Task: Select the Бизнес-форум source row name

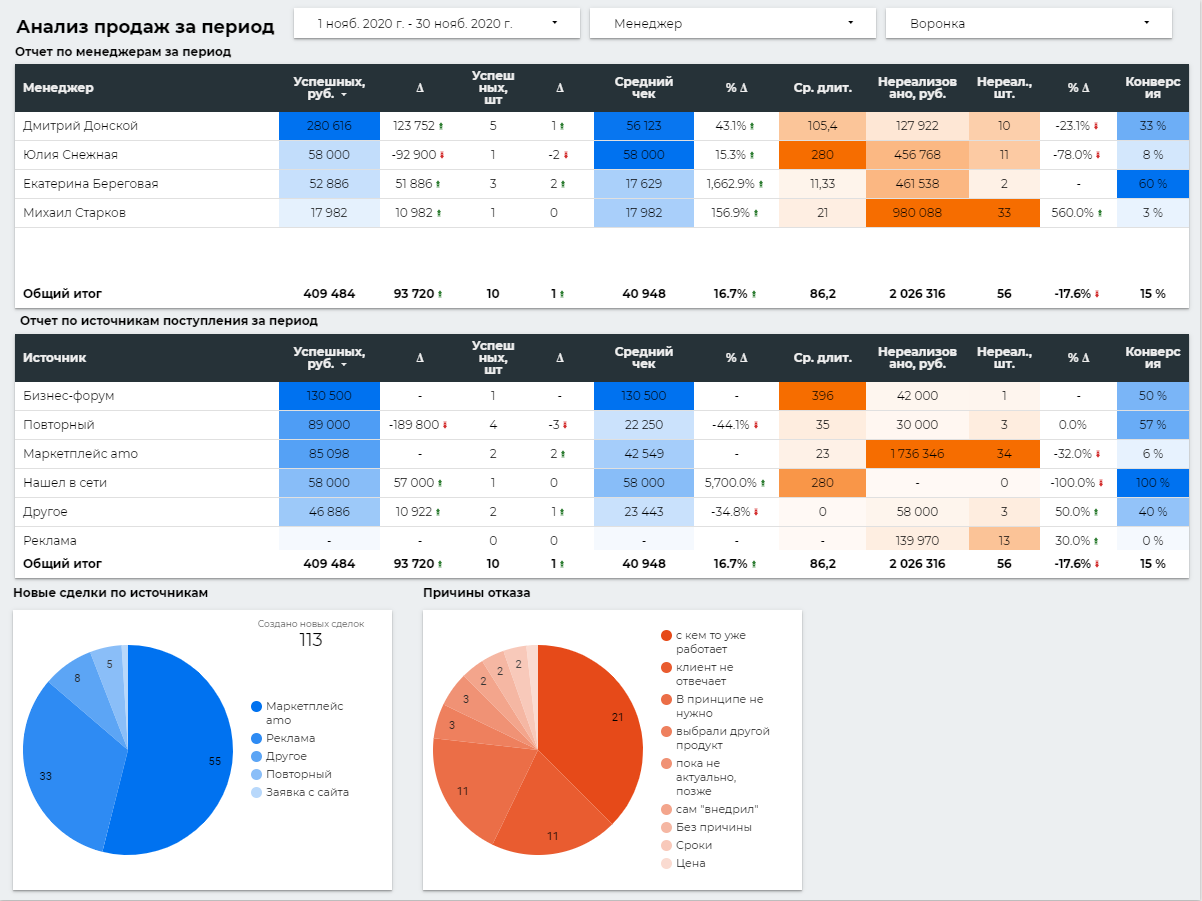Action: 69,396
